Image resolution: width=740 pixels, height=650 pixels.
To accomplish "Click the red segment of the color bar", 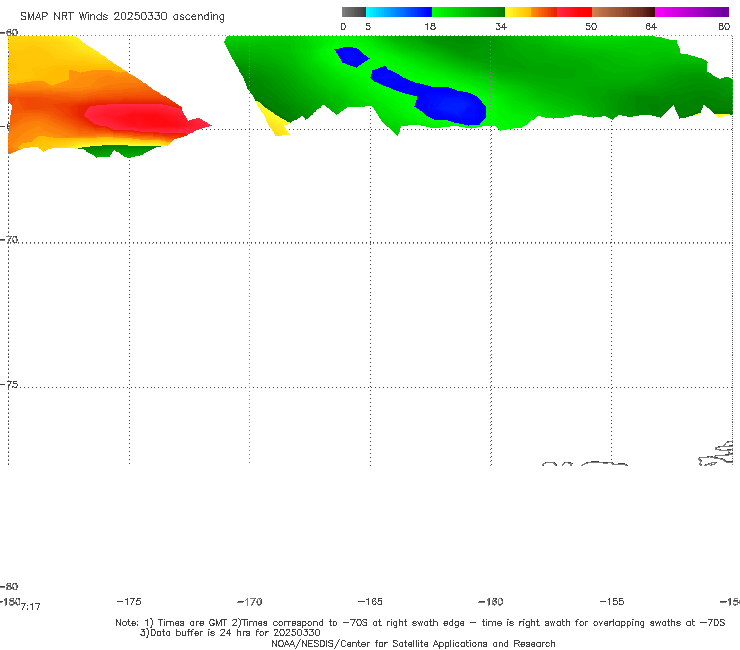I will (574, 12).
